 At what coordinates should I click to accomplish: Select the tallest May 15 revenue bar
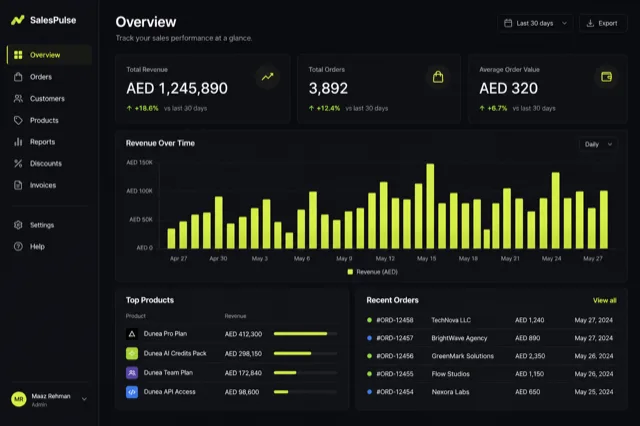click(430, 206)
